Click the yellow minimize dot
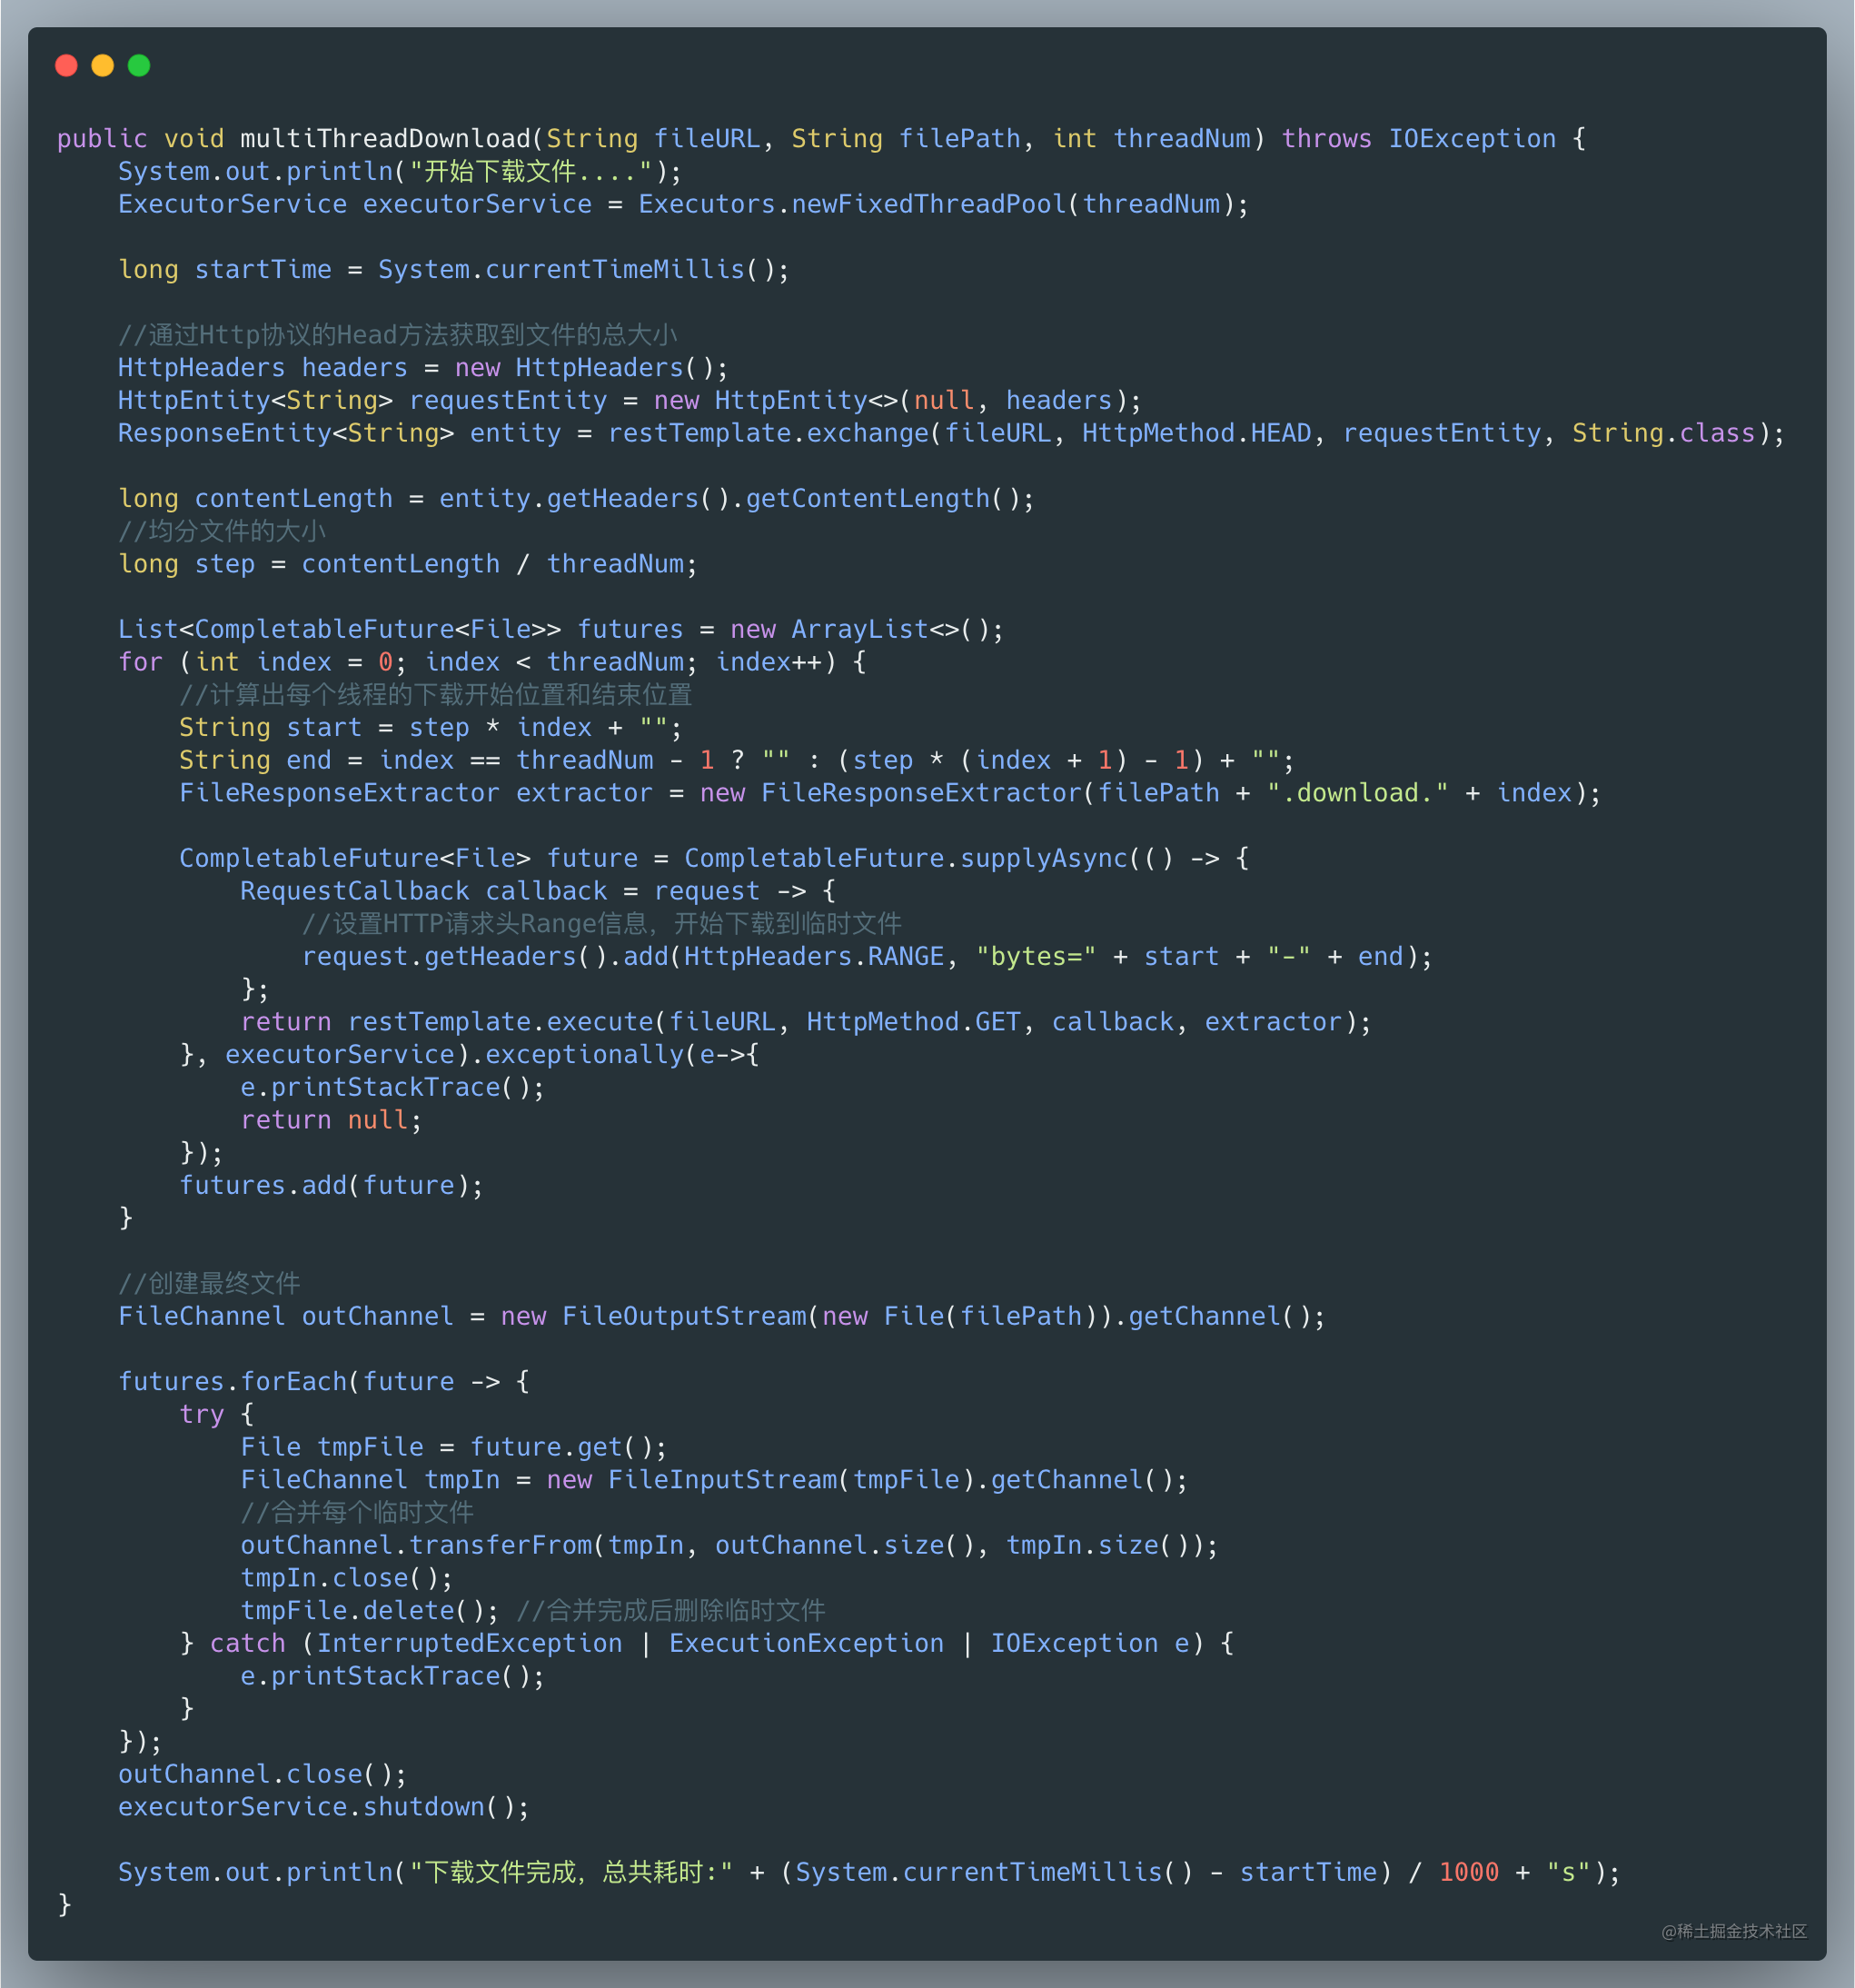Viewport: 1855px width, 1988px height. [x=102, y=66]
